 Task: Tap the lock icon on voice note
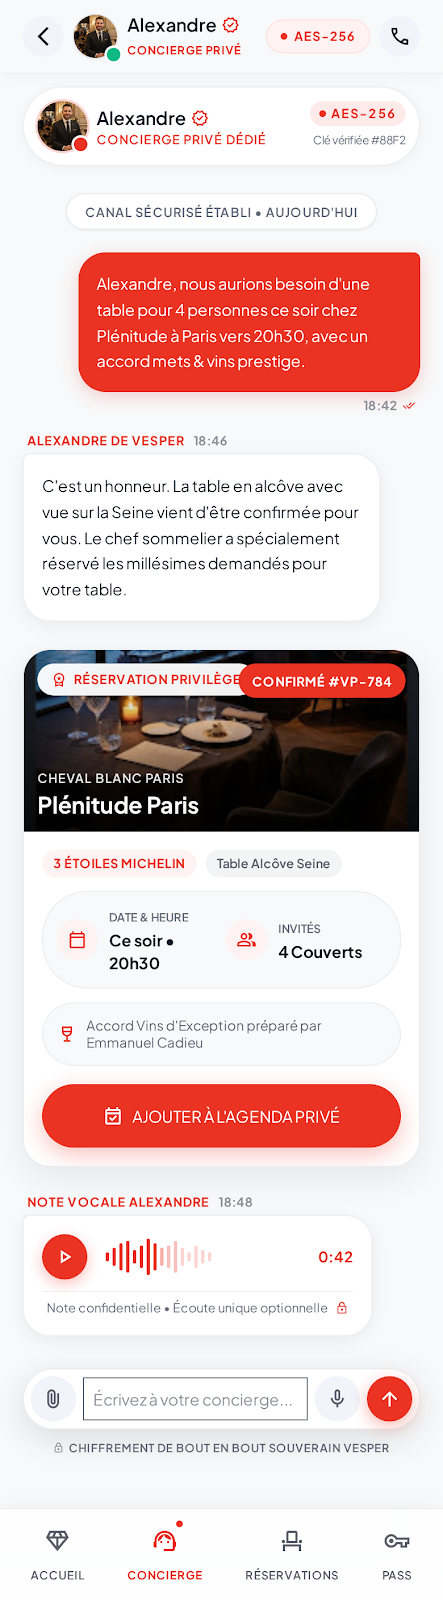click(342, 1308)
